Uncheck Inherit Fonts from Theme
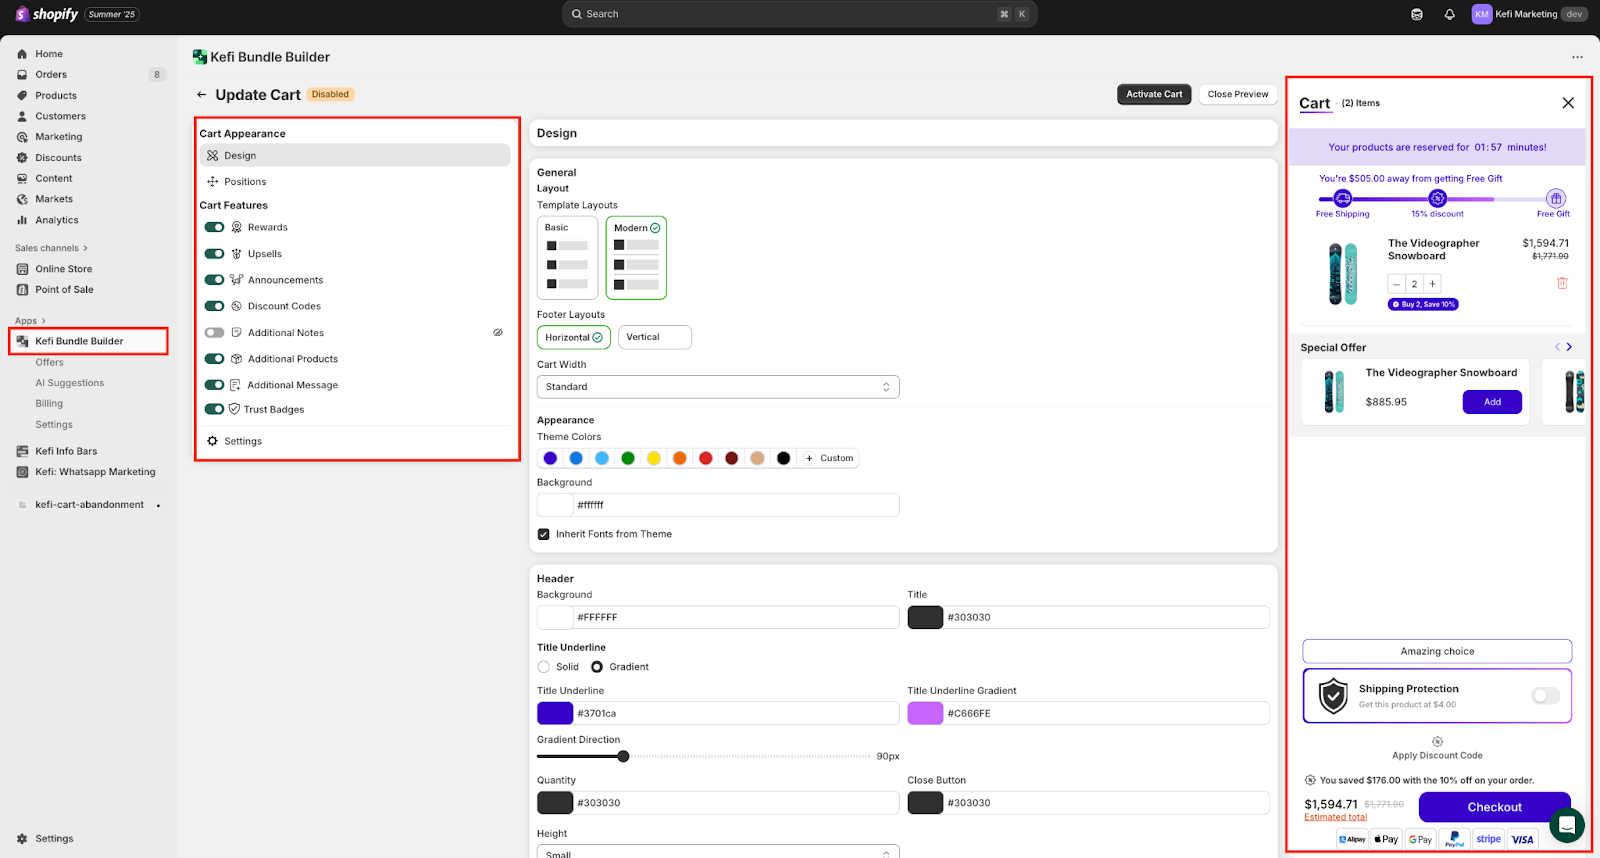The height and width of the screenshot is (858, 1600). 544,534
